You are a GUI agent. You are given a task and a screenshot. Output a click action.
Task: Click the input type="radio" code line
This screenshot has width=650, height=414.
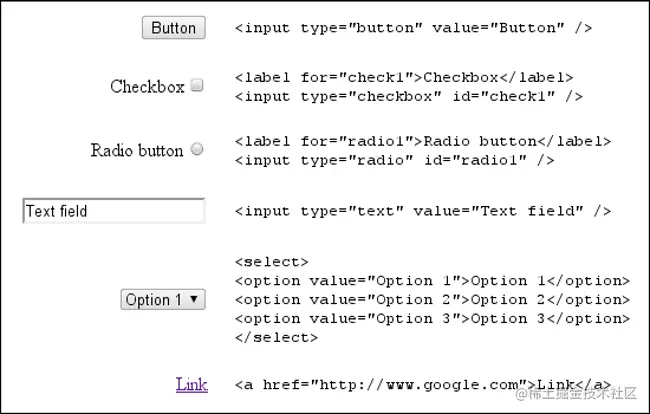(395, 159)
